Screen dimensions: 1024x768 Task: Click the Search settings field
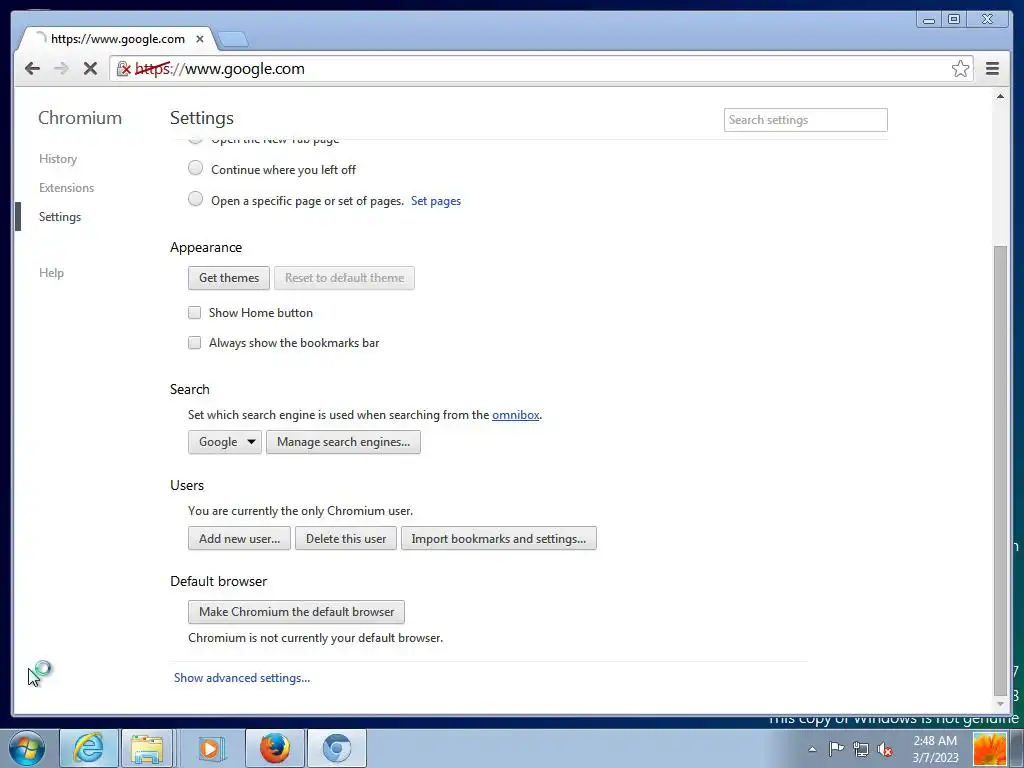805,120
